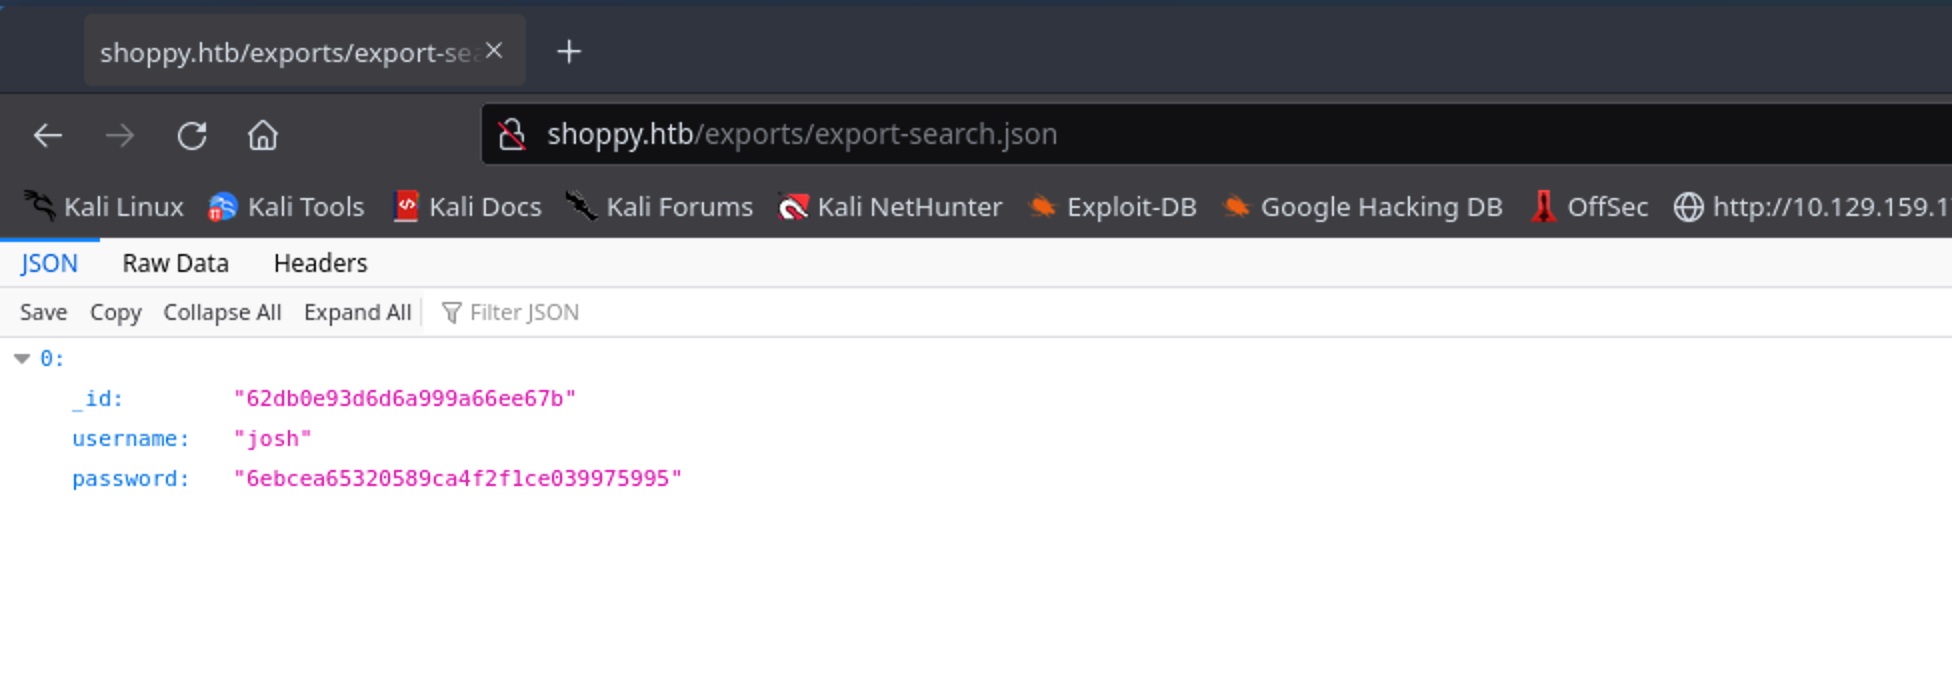Image resolution: width=1952 pixels, height=686 pixels.
Task: Collapse the 0: array node
Action: point(22,358)
